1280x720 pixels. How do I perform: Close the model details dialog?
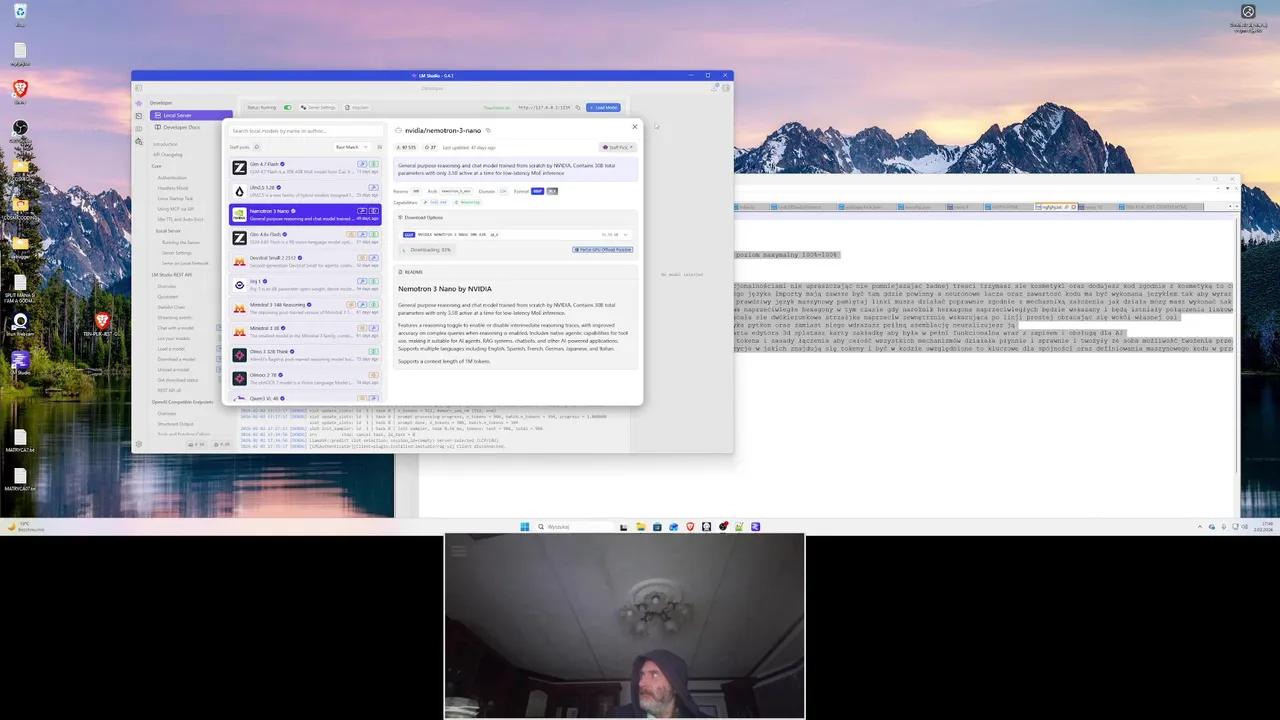click(634, 127)
